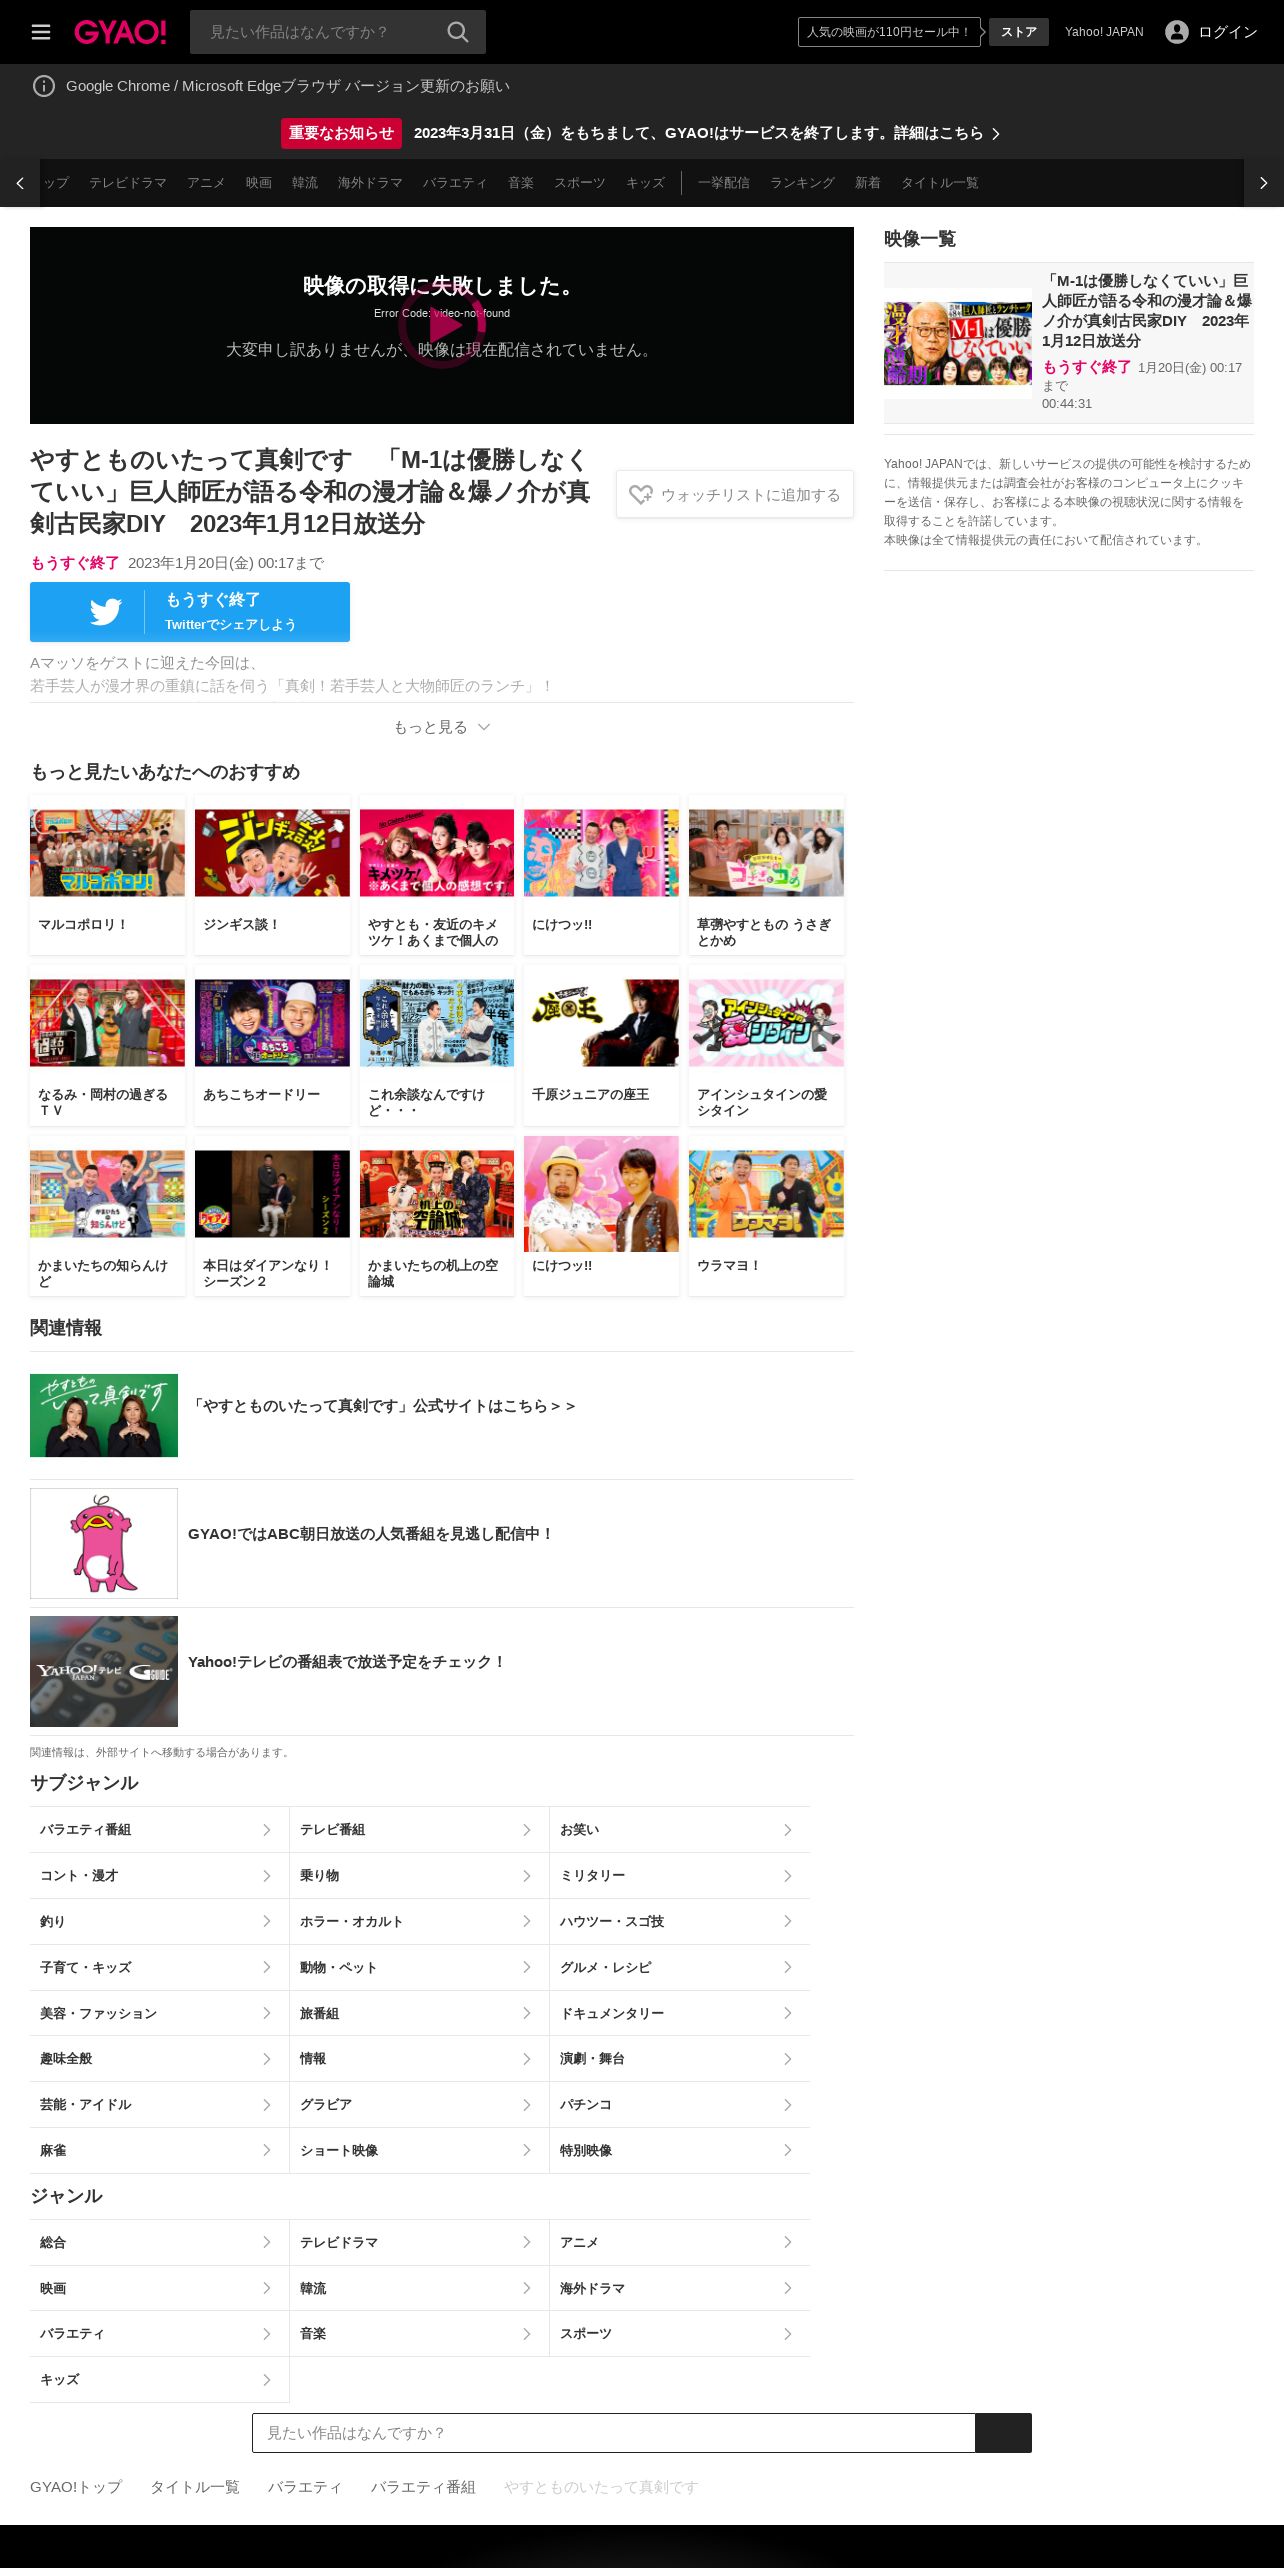This screenshot has height=2568, width=1284.
Task: Click the chevron in the 特別映像 row
Action: coord(788,2150)
